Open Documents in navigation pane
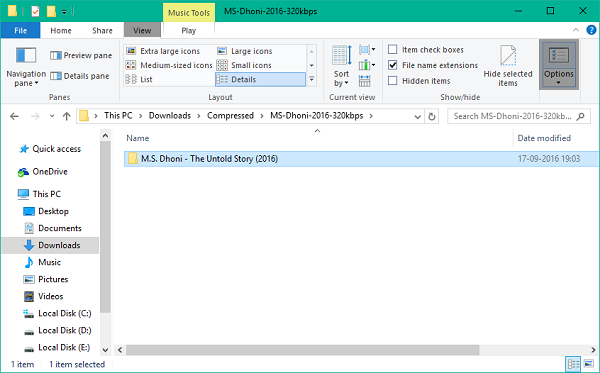 point(52,228)
